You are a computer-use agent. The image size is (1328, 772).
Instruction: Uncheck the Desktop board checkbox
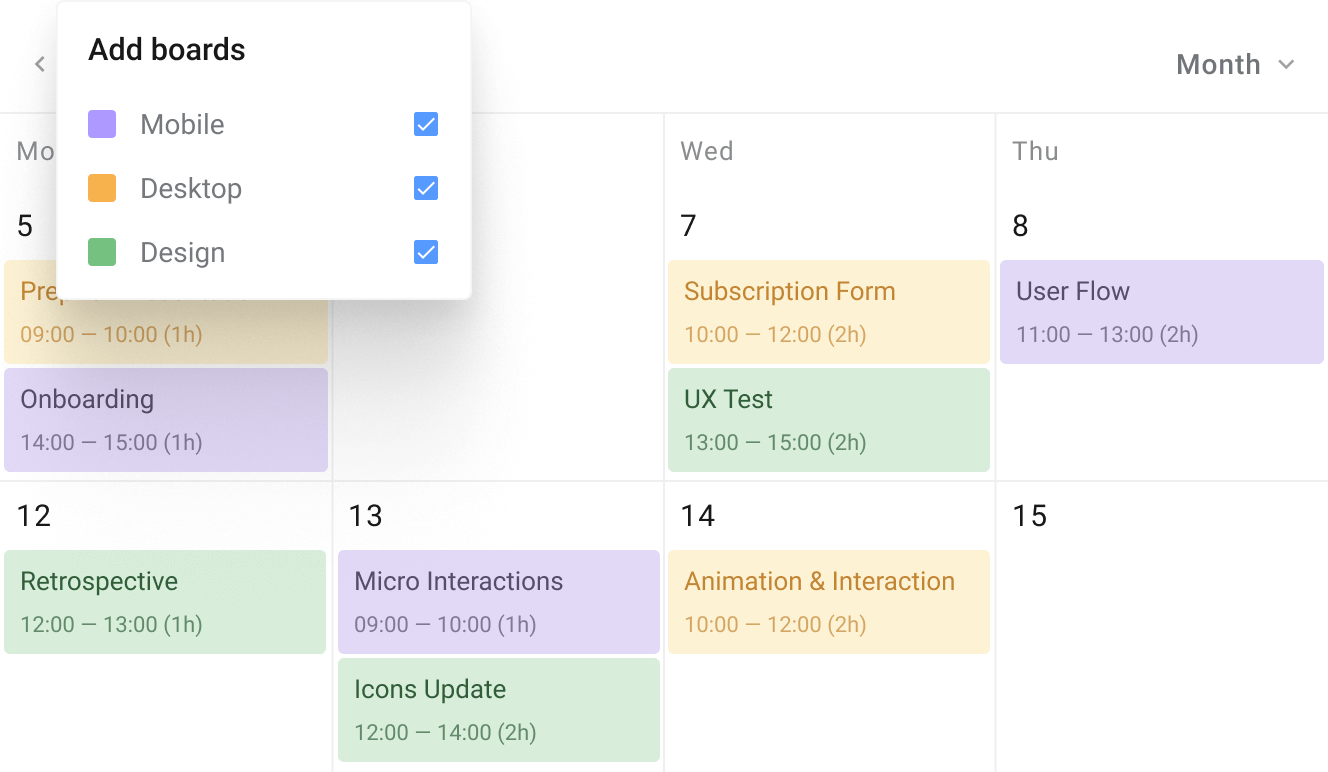pyautogui.click(x=426, y=188)
